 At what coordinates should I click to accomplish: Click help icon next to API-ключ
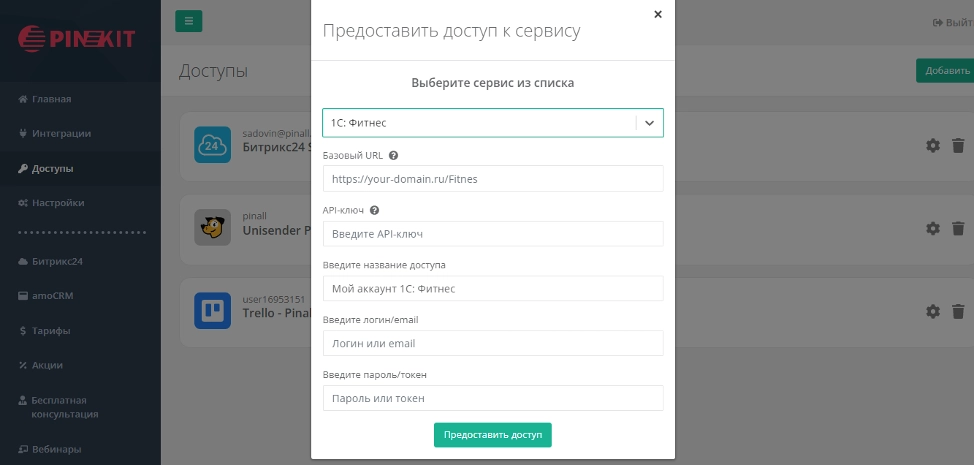(x=375, y=211)
